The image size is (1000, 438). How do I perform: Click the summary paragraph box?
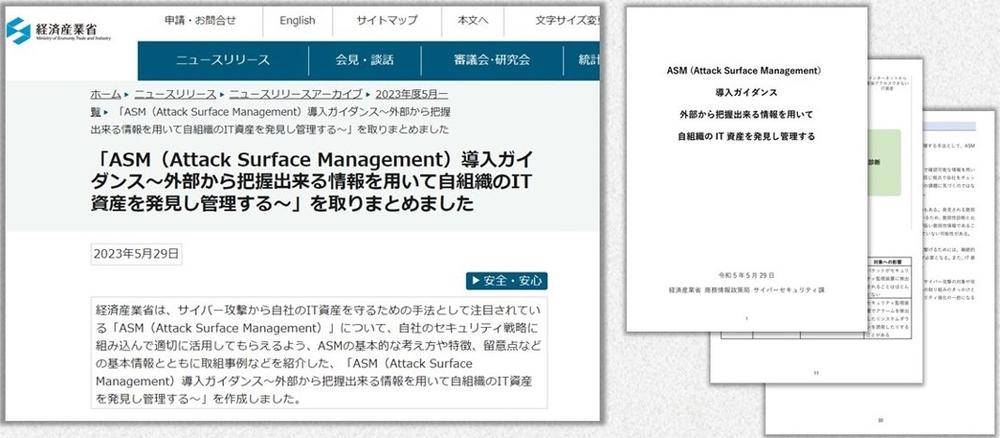click(x=319, y=353)
